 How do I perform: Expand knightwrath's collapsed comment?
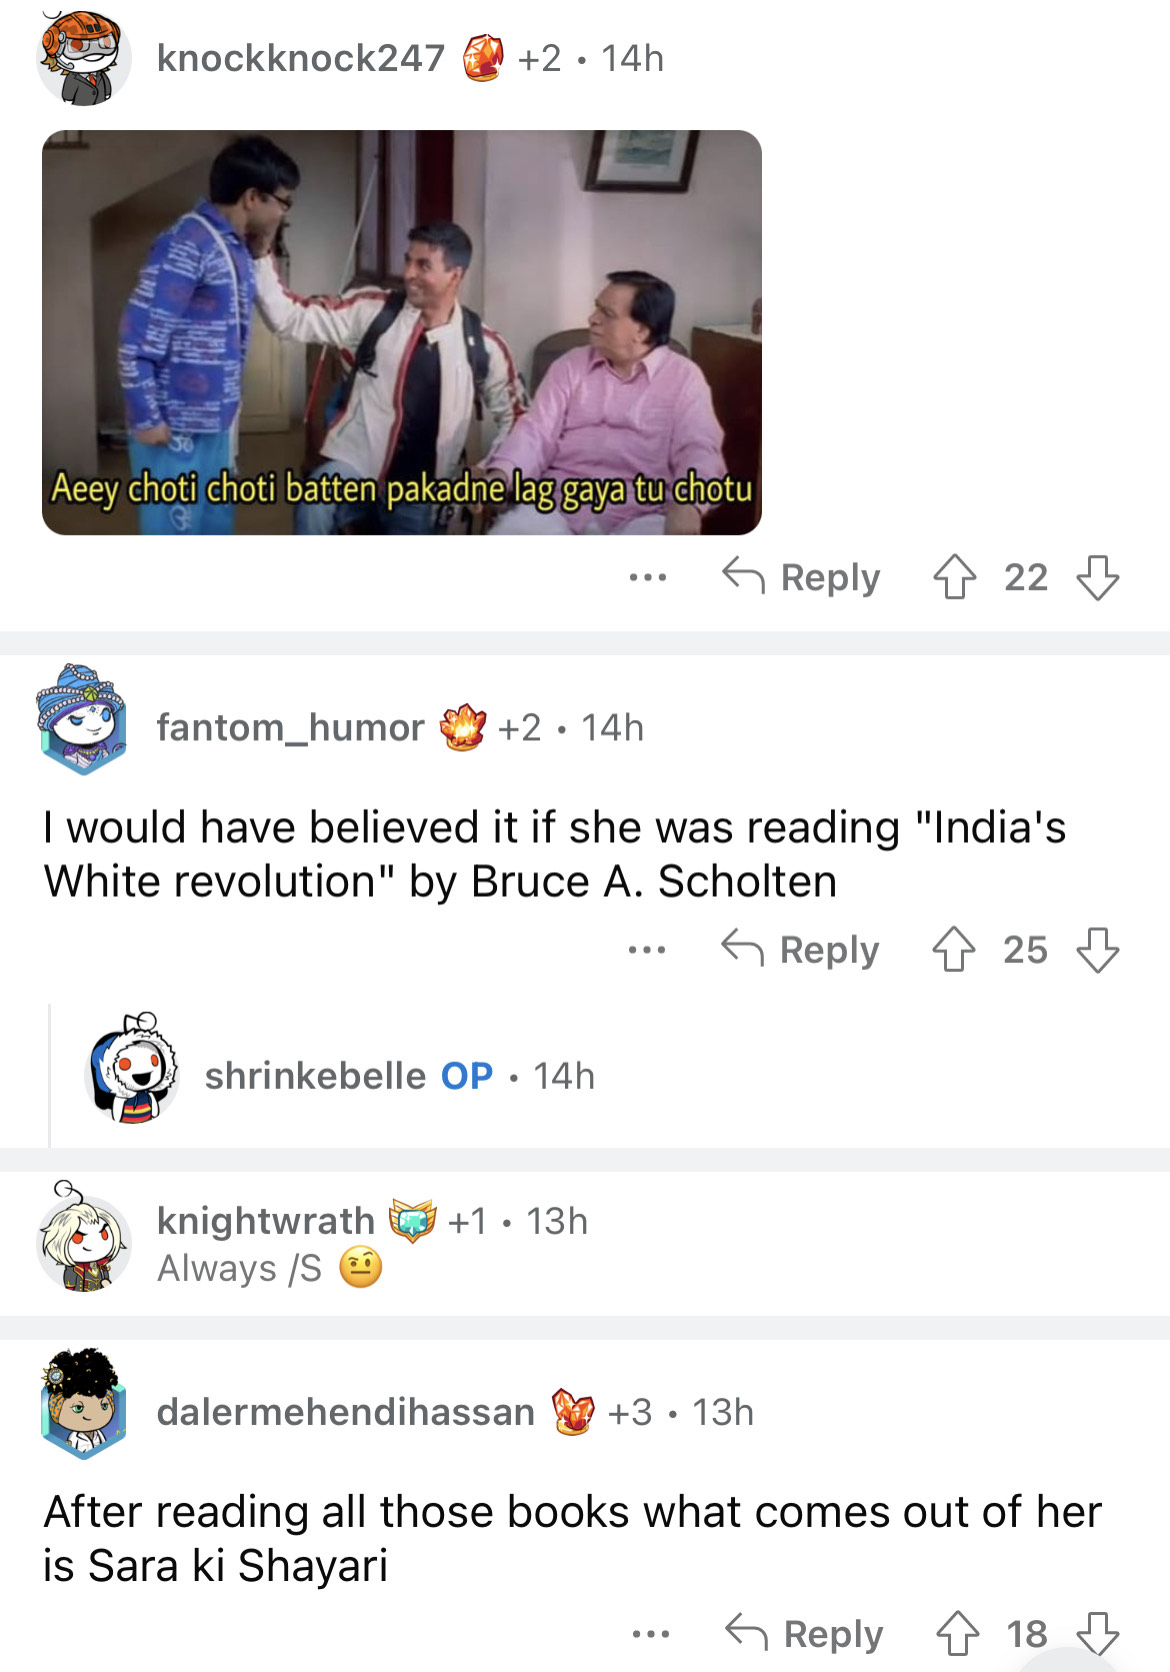(x=585, y=1243)
